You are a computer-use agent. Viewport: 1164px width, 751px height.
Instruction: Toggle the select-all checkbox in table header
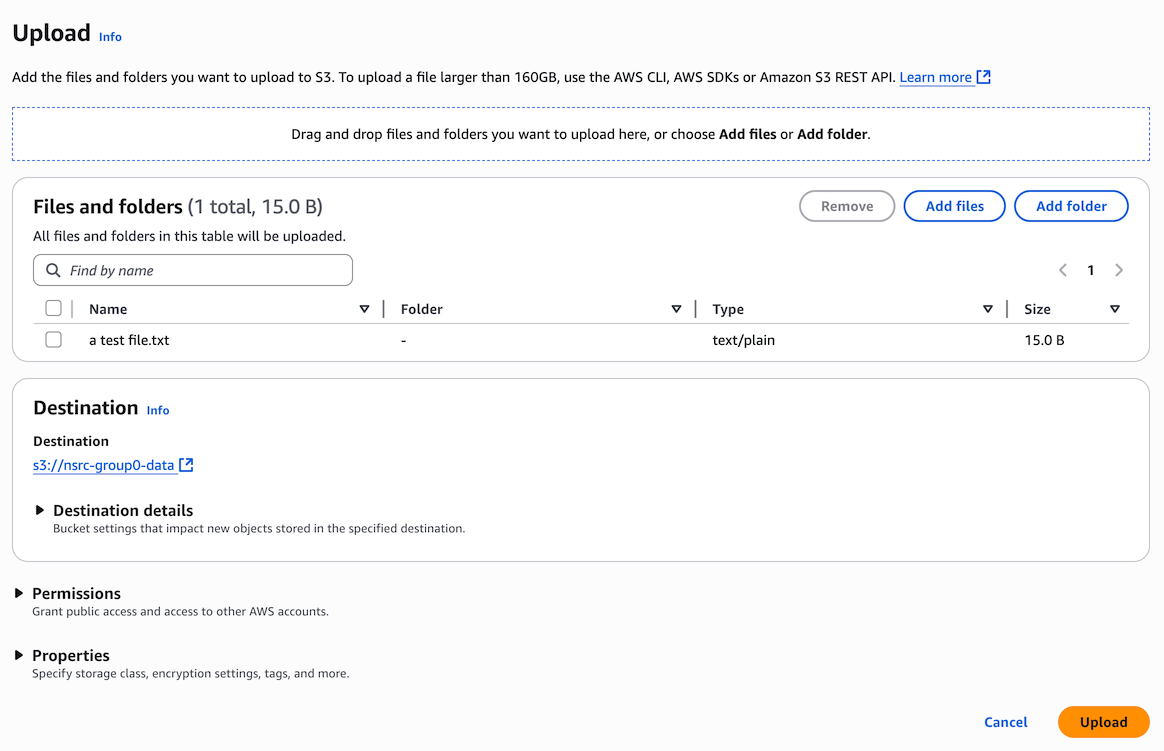54,309
